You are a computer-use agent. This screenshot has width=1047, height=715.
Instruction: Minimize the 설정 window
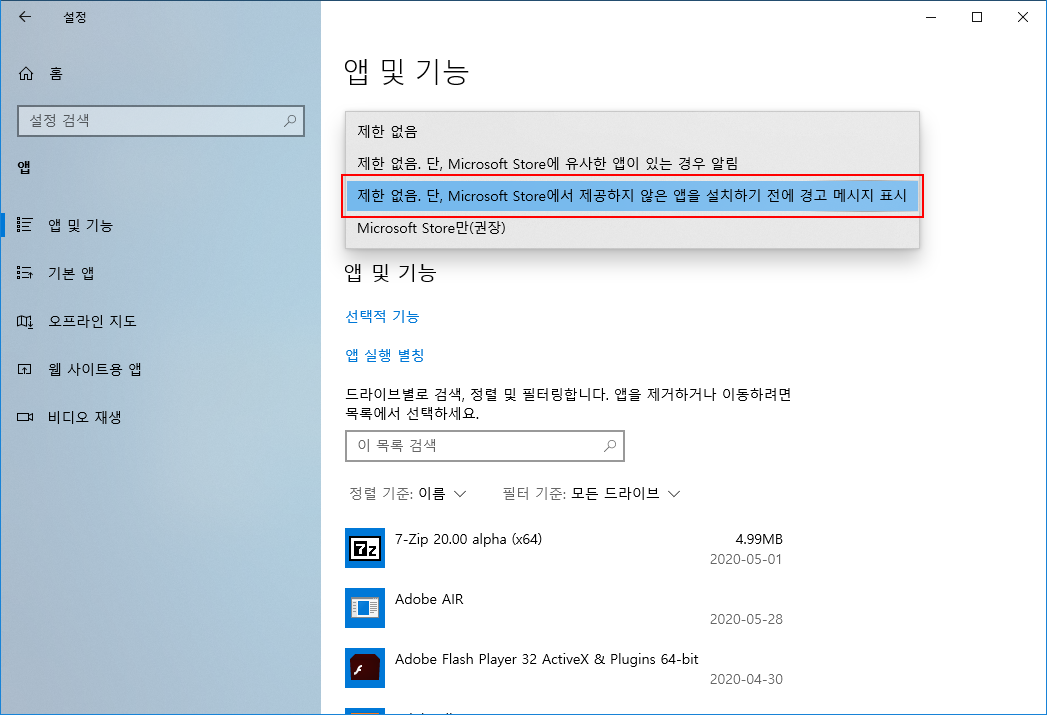click(x=931, y=17)
